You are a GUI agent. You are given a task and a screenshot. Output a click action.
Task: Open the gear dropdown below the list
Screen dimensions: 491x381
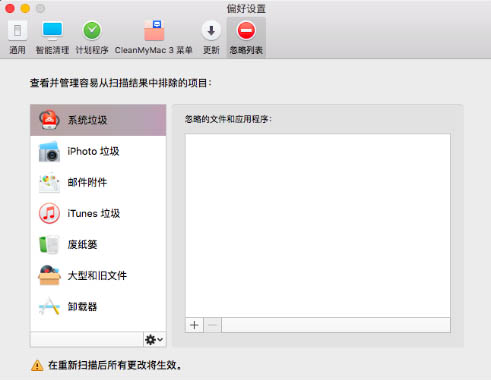(155, 340)
